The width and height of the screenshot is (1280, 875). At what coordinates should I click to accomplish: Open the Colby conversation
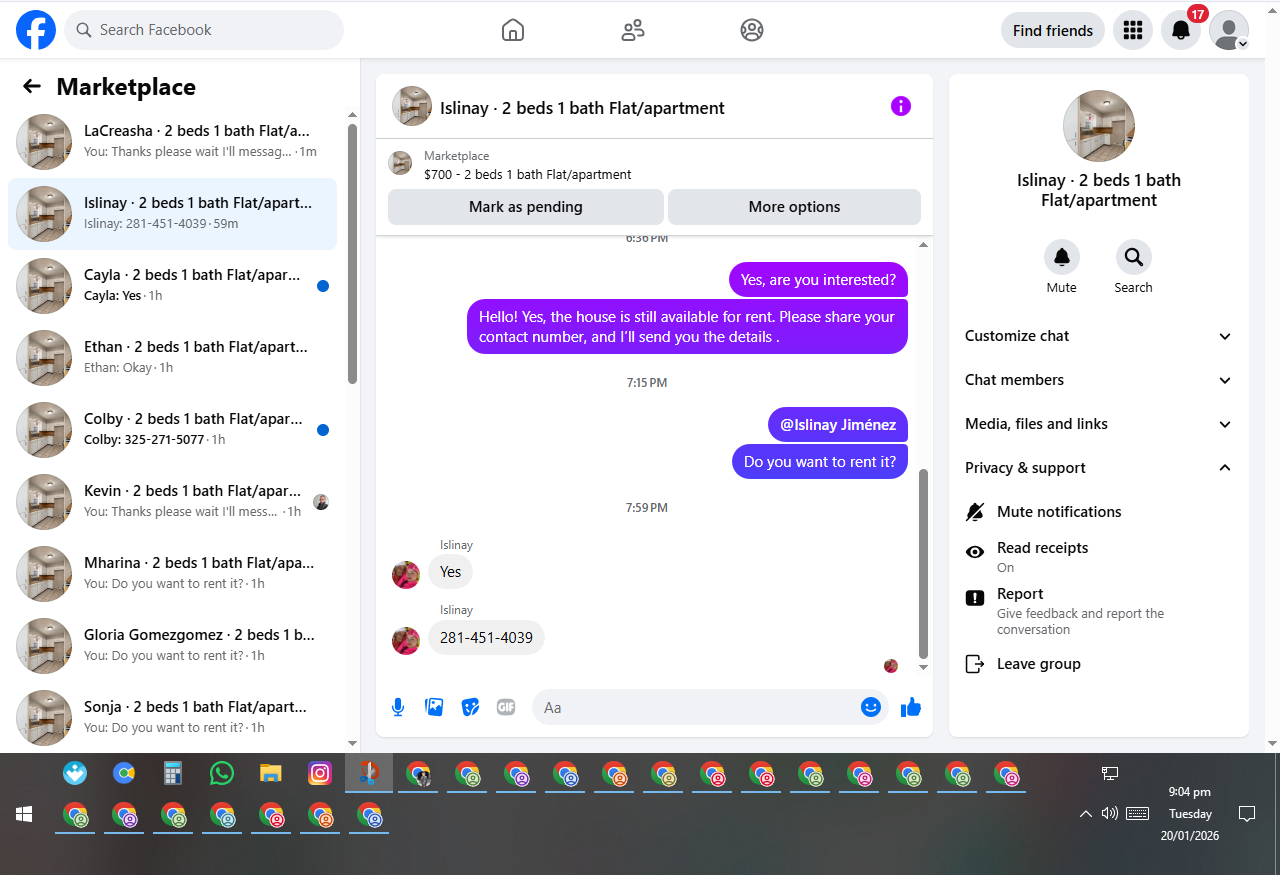pos(172,429)
